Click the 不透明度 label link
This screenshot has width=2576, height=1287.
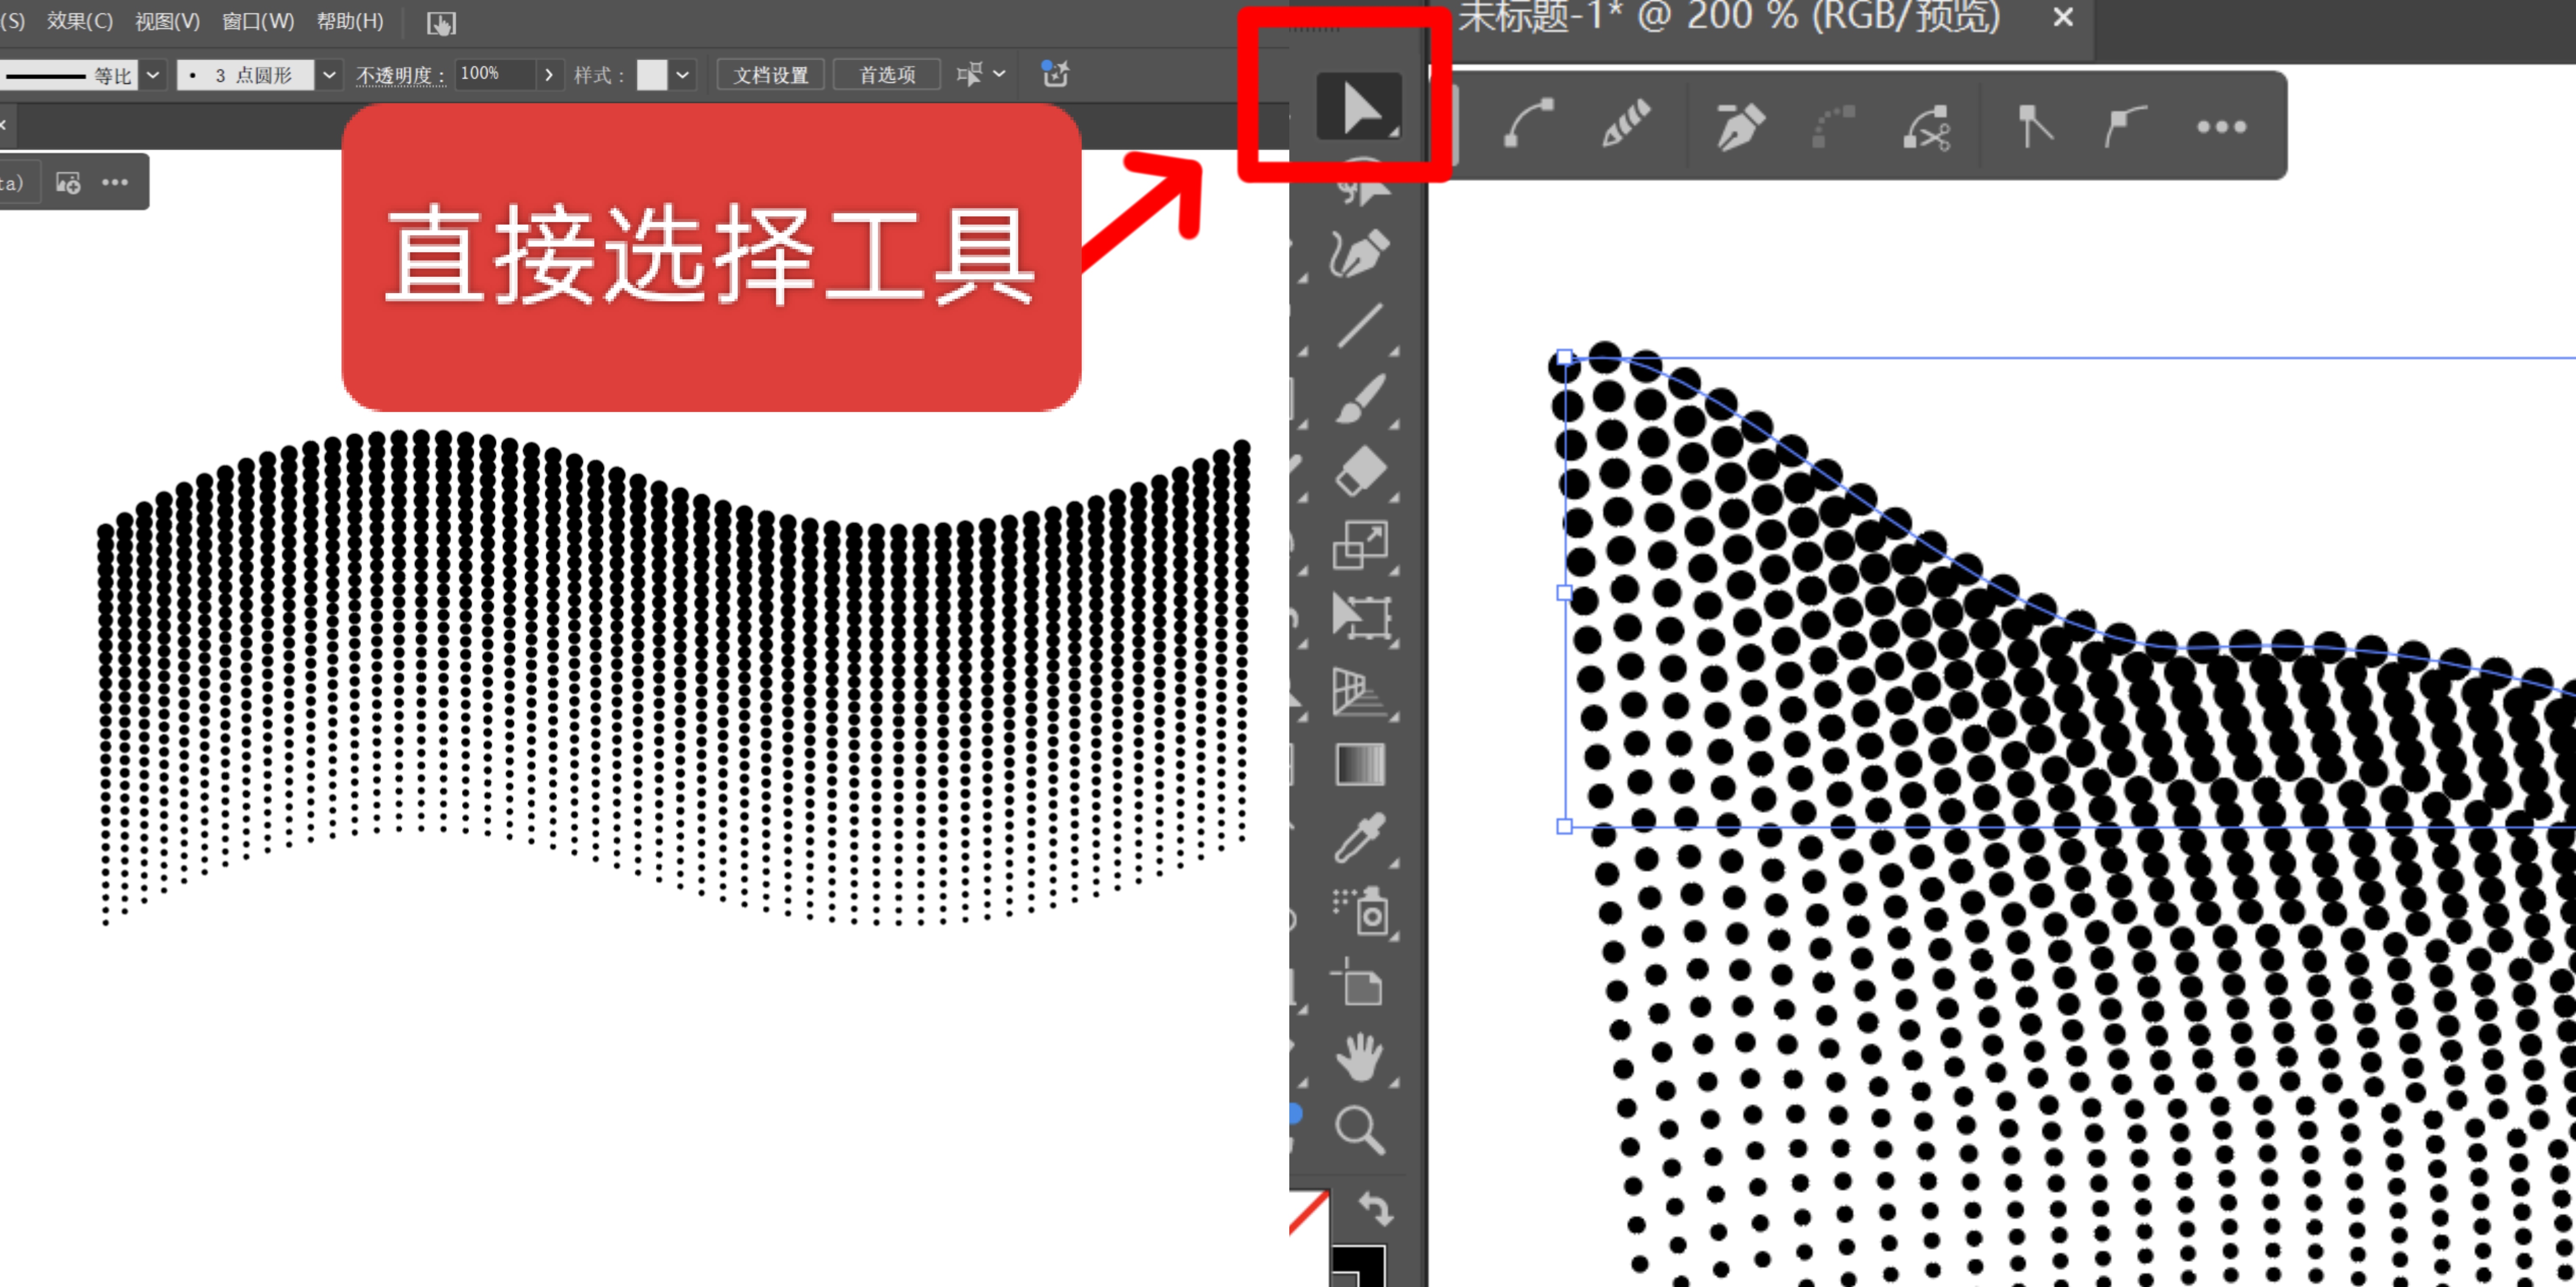tap(401, 75)
